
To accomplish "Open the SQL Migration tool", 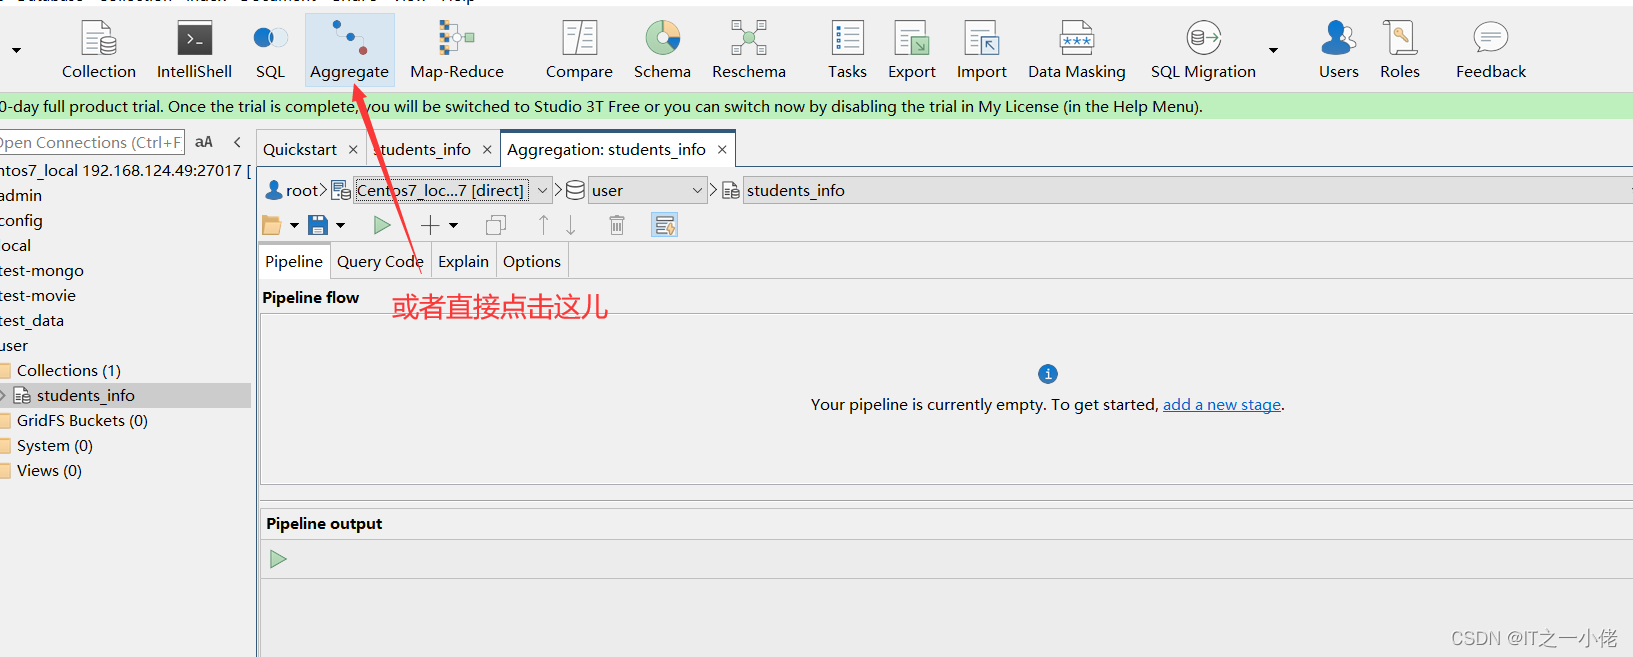I will tap(1203, 50).
